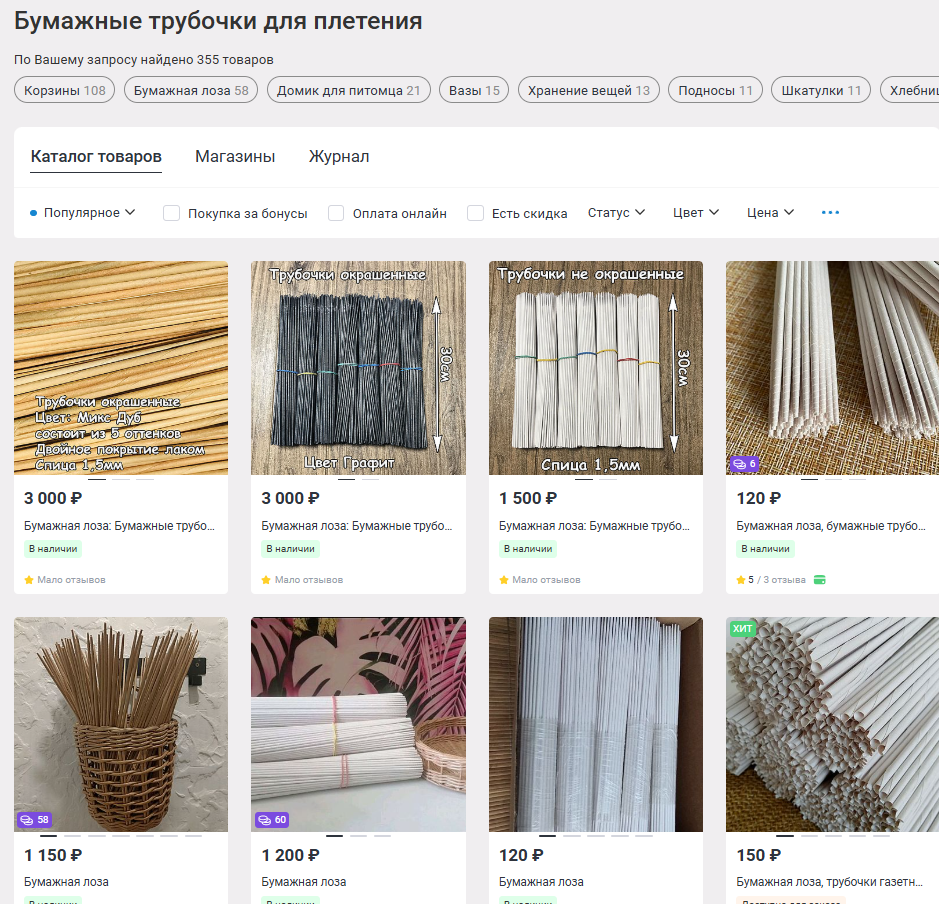Click star icon on the 1 500 ₽ product card
Viewport: 939px width, 904px height.
pyautogui.click(x=504, y=580)
